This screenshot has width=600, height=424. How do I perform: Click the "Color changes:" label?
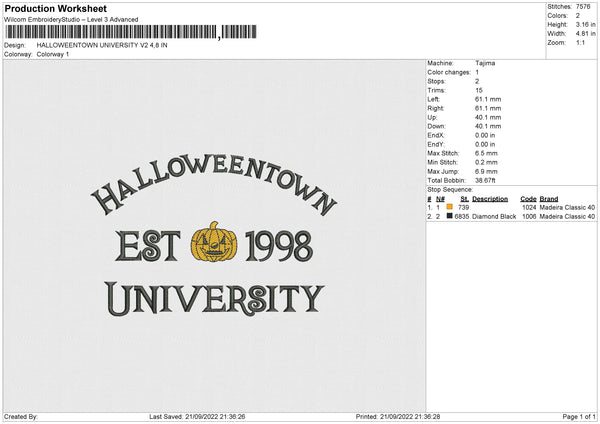[449, 72]
